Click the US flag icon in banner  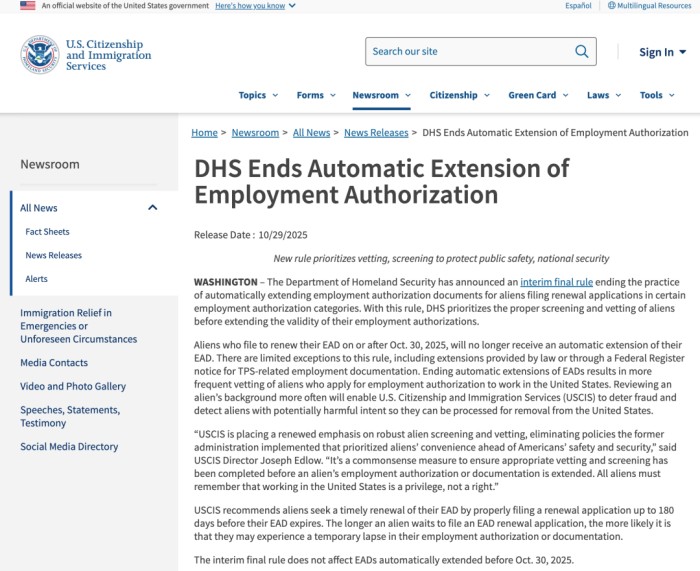coord(27,6)
